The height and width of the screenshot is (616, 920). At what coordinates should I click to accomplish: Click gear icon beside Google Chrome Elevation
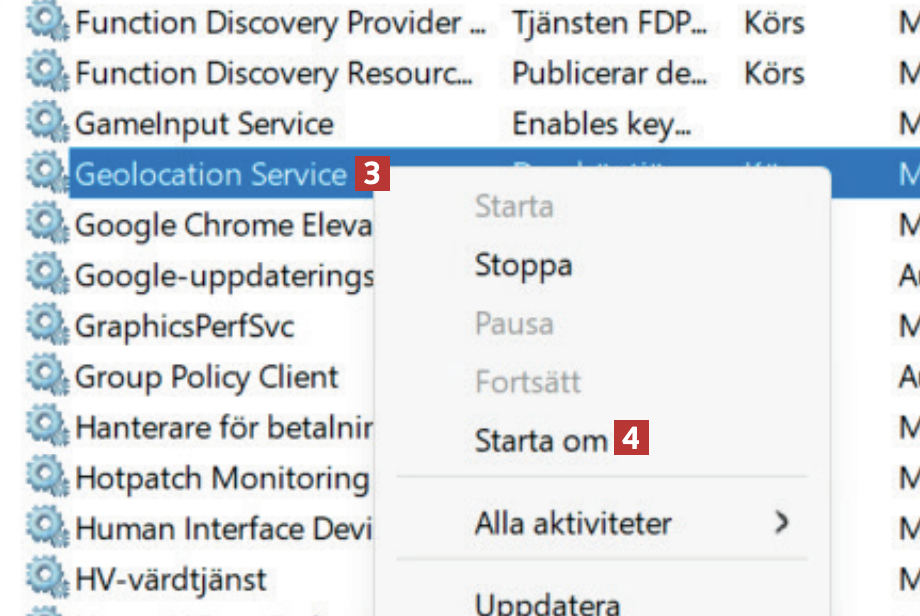tap(44, 224)
